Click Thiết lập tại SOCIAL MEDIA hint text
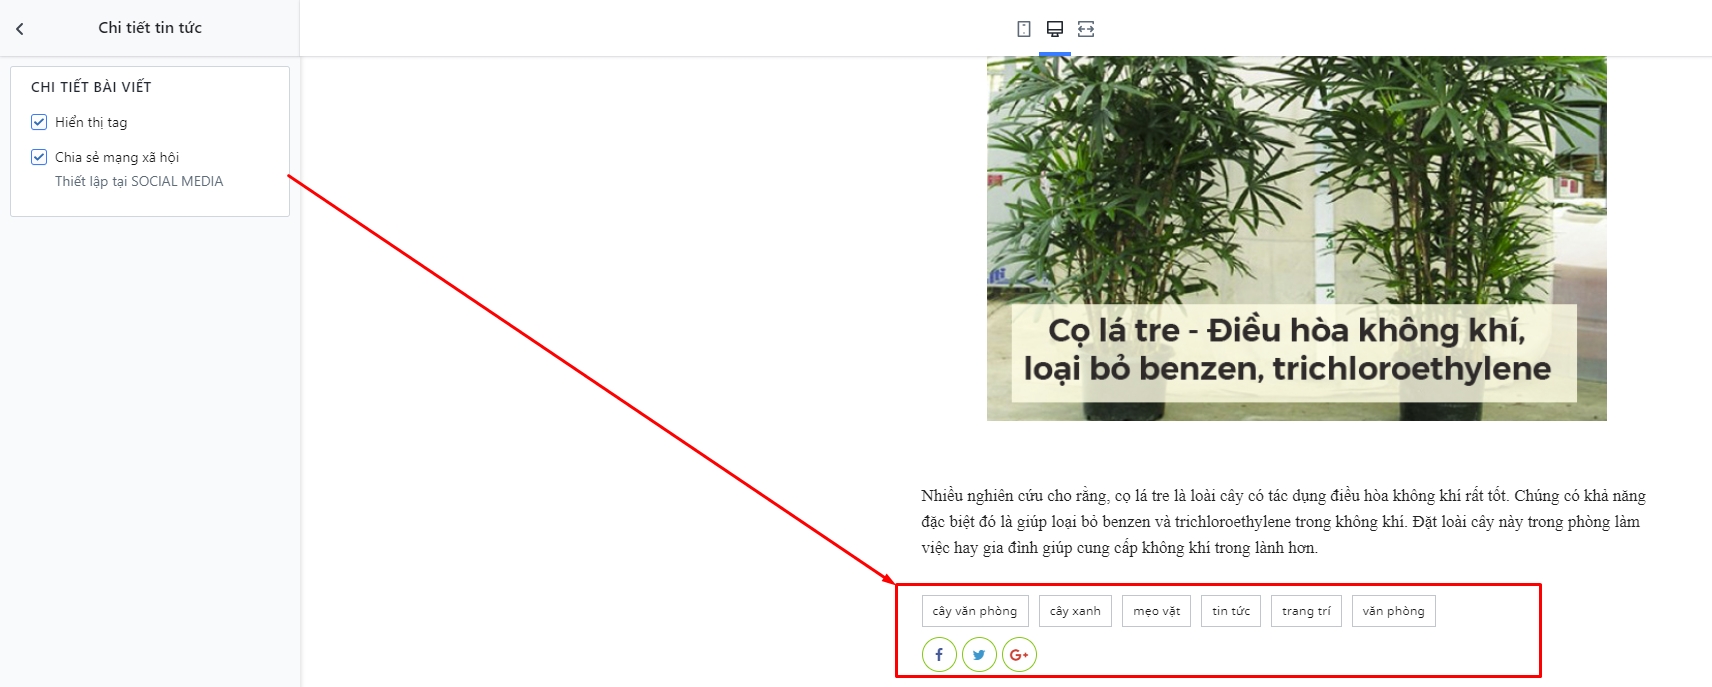 click(139, 181)
